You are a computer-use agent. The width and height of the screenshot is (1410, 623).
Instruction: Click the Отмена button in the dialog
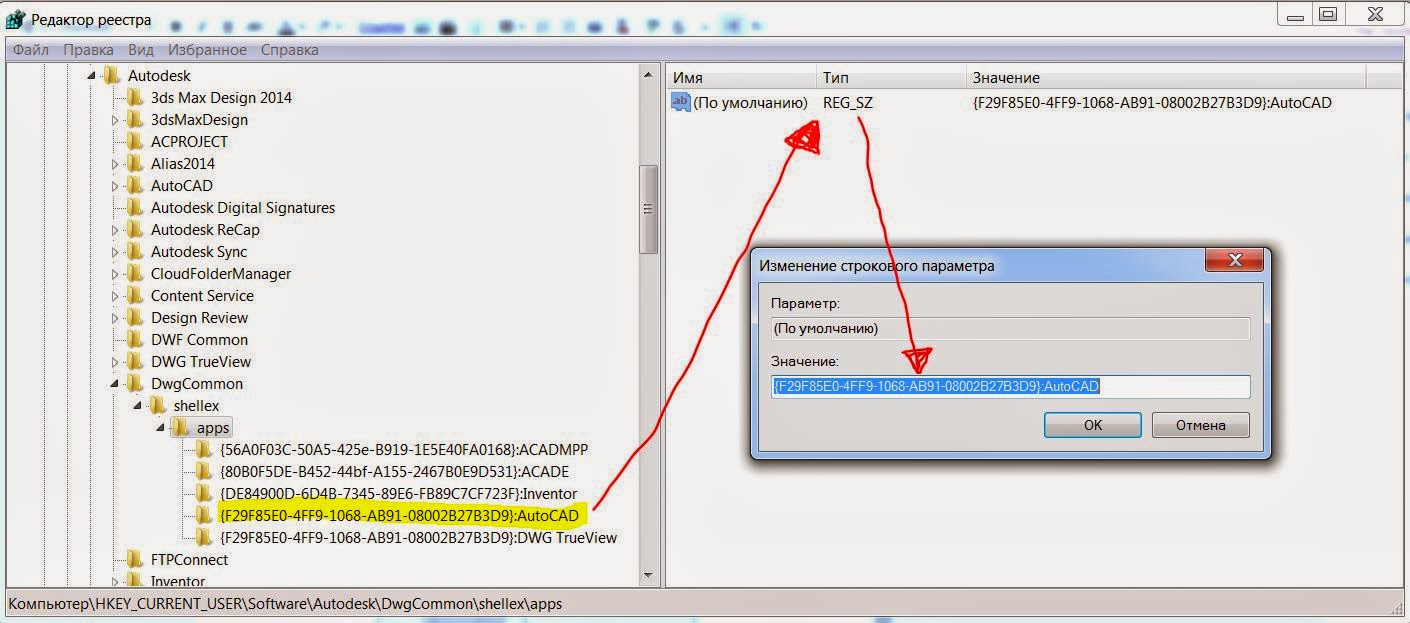tap(1200, 424)
